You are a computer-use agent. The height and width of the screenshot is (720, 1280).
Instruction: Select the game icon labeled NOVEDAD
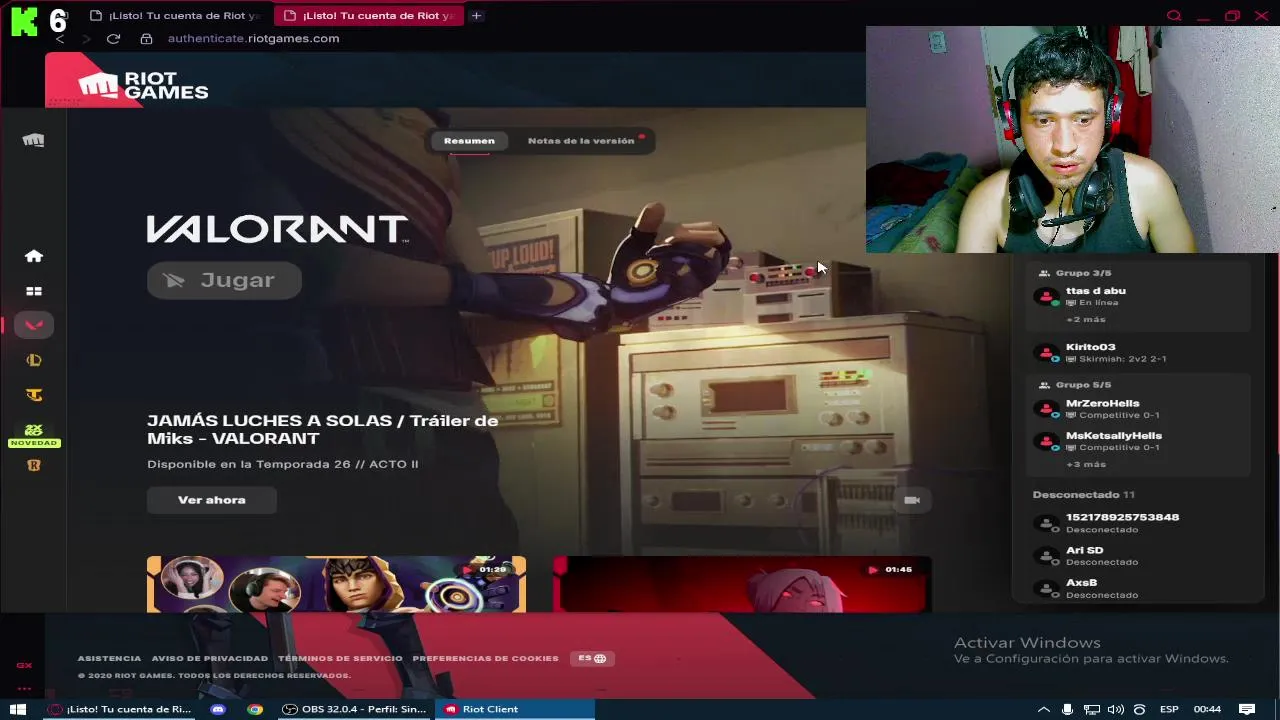pos(34,435)
